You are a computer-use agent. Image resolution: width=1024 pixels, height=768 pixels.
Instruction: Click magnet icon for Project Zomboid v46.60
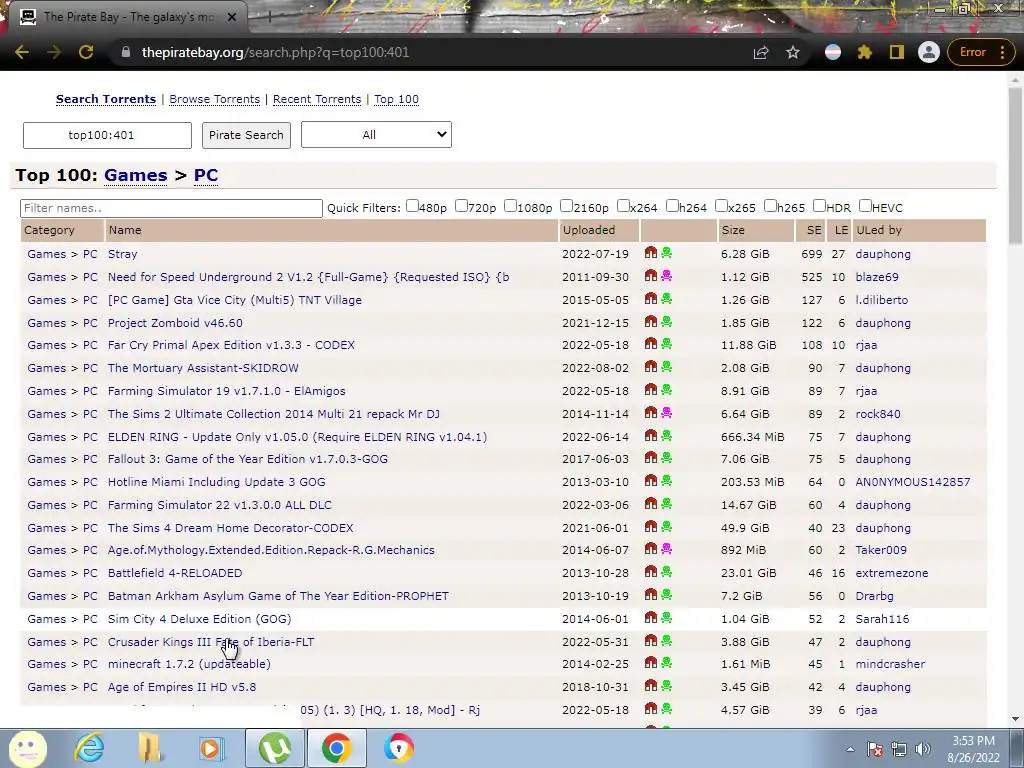click(x=650, y=321)
